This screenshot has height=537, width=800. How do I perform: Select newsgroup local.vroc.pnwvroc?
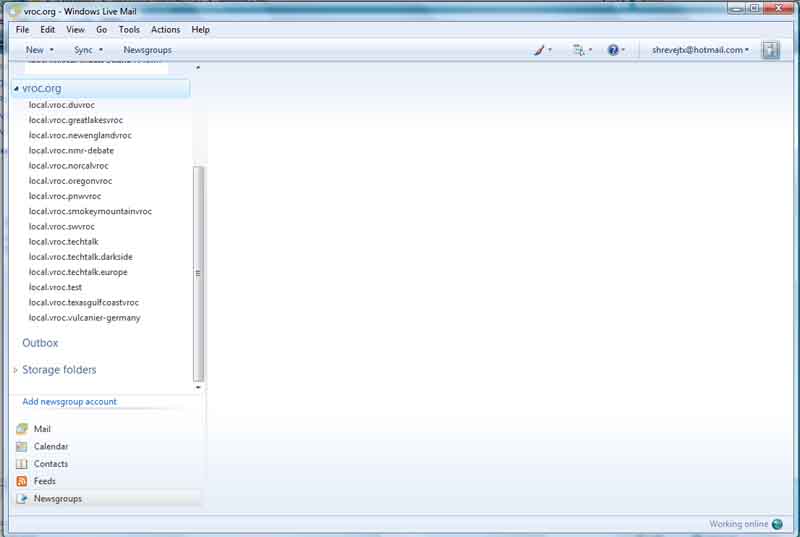pos(65,196)
